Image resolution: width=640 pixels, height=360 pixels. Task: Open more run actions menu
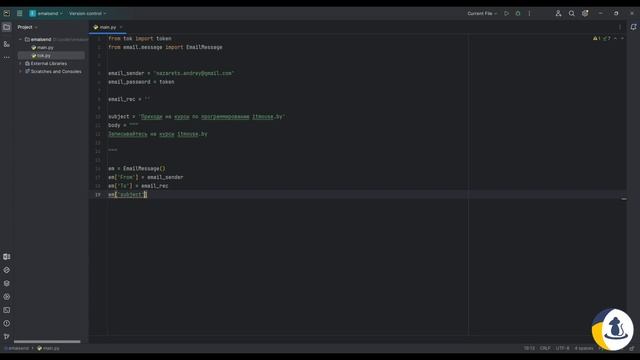coord(529,13)
